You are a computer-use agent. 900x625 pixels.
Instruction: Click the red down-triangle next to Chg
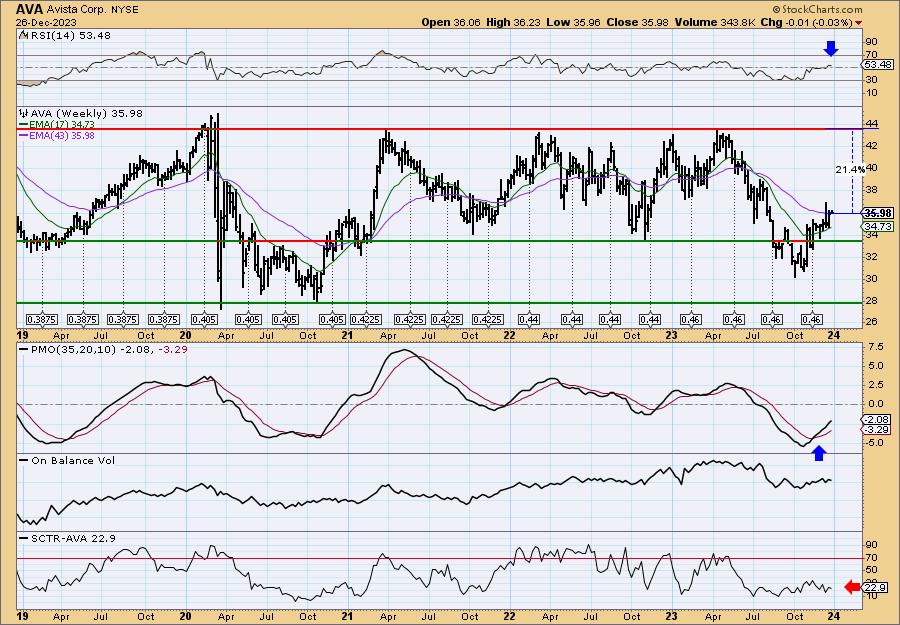tap(858, 22)
